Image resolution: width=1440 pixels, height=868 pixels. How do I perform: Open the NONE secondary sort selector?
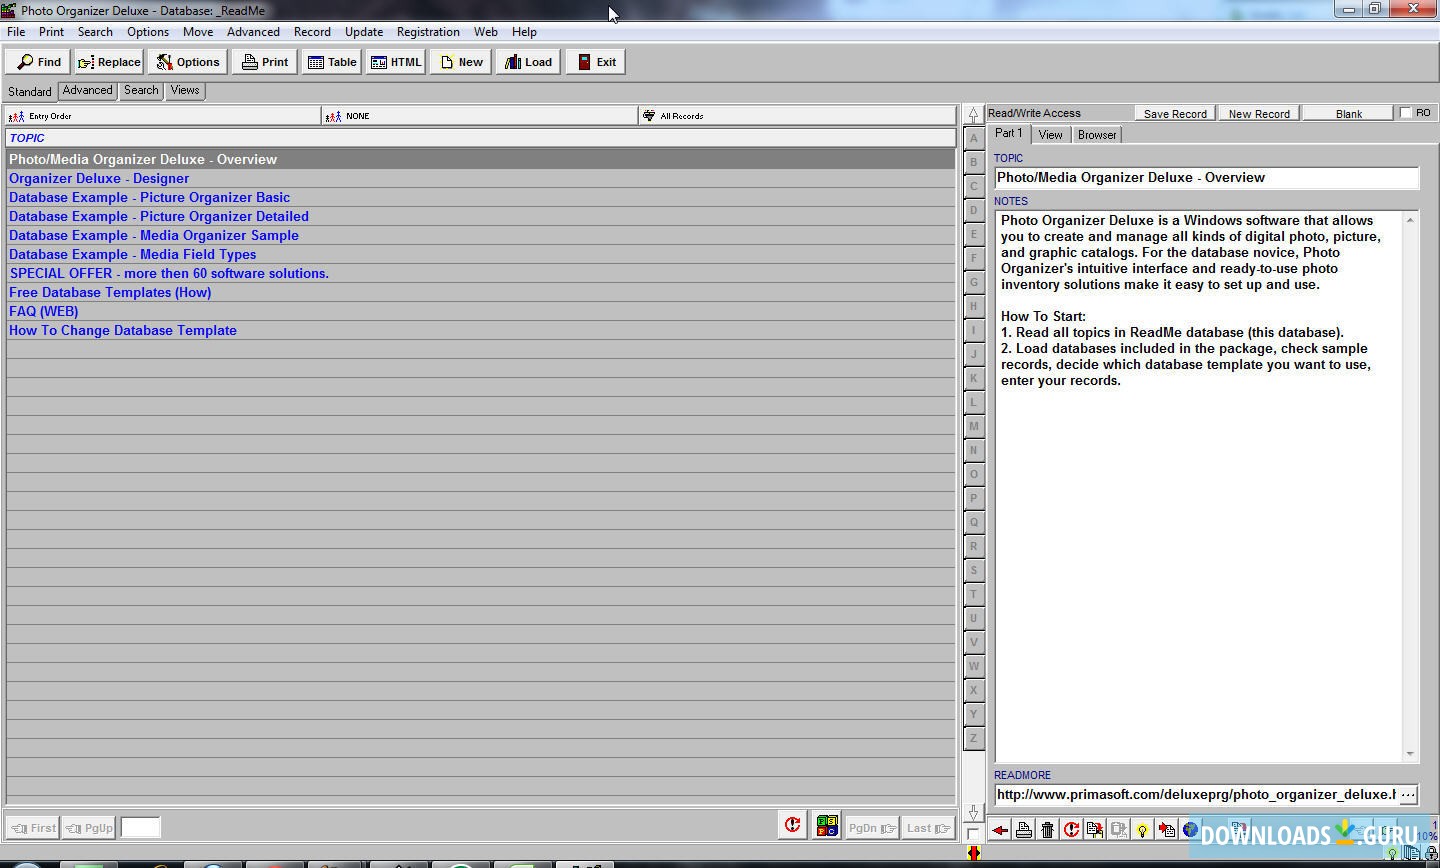(480, 116)
